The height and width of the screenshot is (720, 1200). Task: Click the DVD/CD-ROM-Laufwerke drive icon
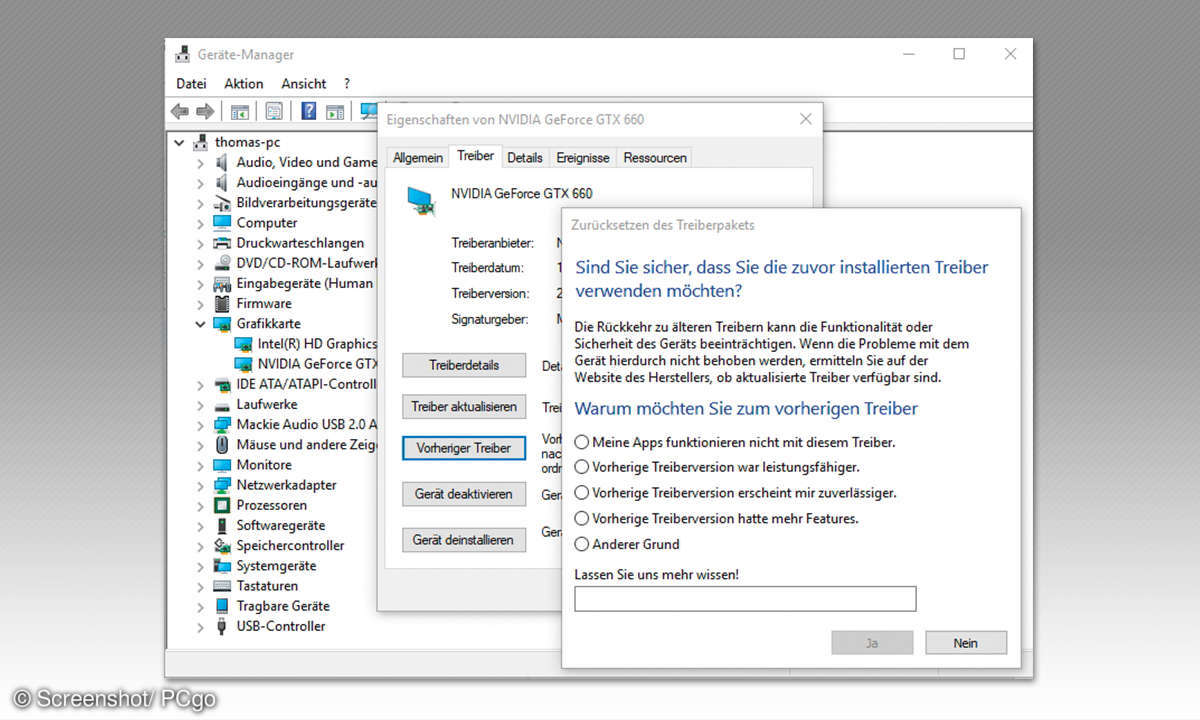[222, 263]
